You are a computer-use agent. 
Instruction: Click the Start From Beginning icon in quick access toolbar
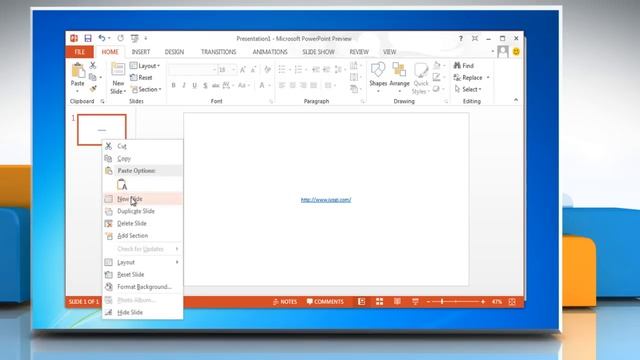click(134, 38)
